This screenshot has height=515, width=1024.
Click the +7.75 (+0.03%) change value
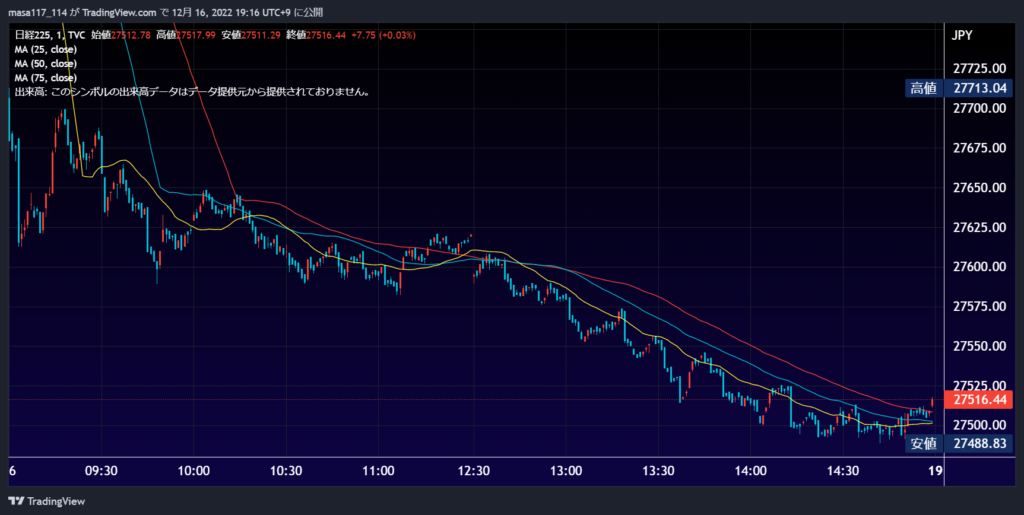[x=383, y=35]
